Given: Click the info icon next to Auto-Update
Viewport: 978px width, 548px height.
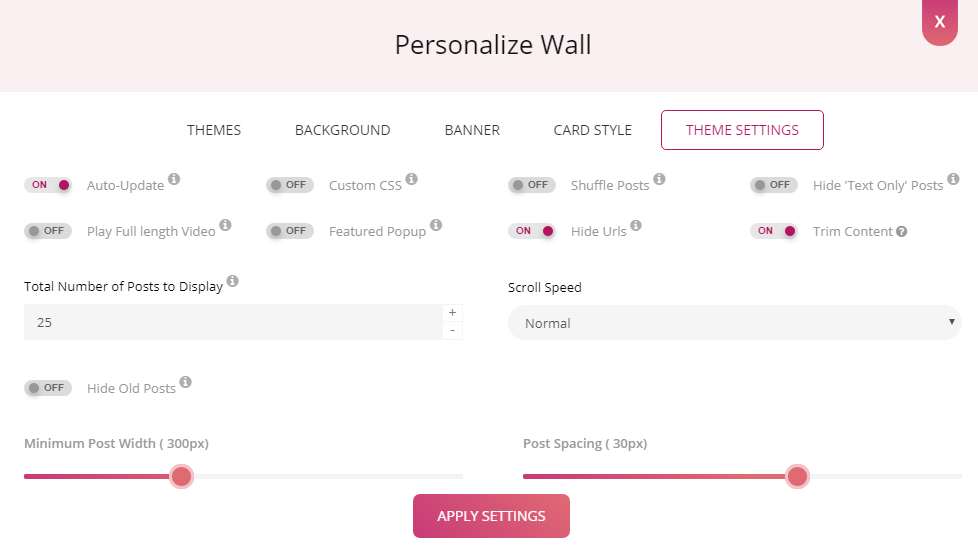Looking at the screenshot, I should click(174, 179).
